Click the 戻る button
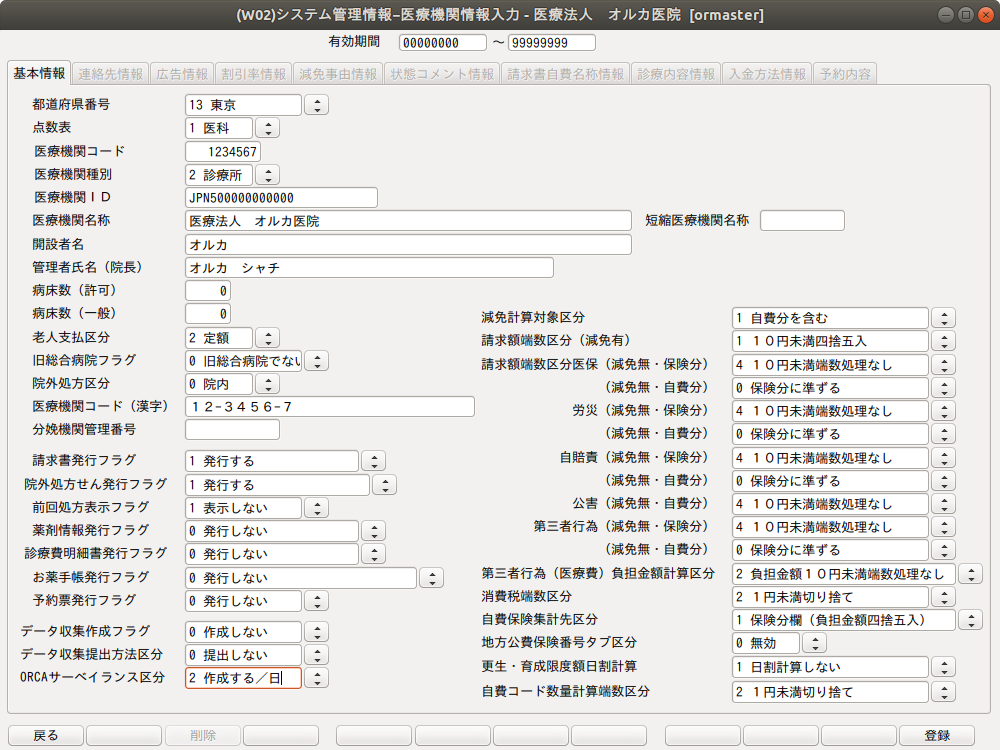The width and height of the screenshot is (1000, 750). (46, 735)
